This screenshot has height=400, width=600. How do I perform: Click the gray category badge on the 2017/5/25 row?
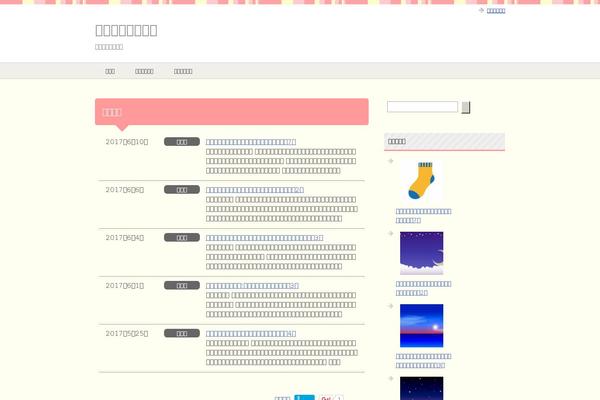pyautogui.click(x=182, y=333)
